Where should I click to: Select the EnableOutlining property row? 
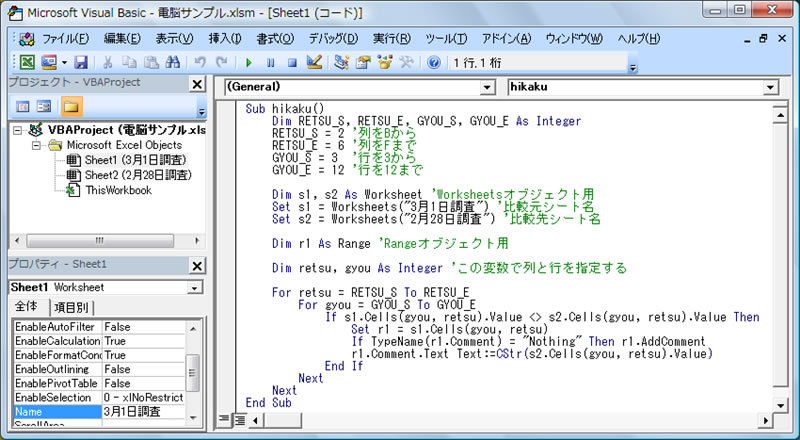click(98, 369)
